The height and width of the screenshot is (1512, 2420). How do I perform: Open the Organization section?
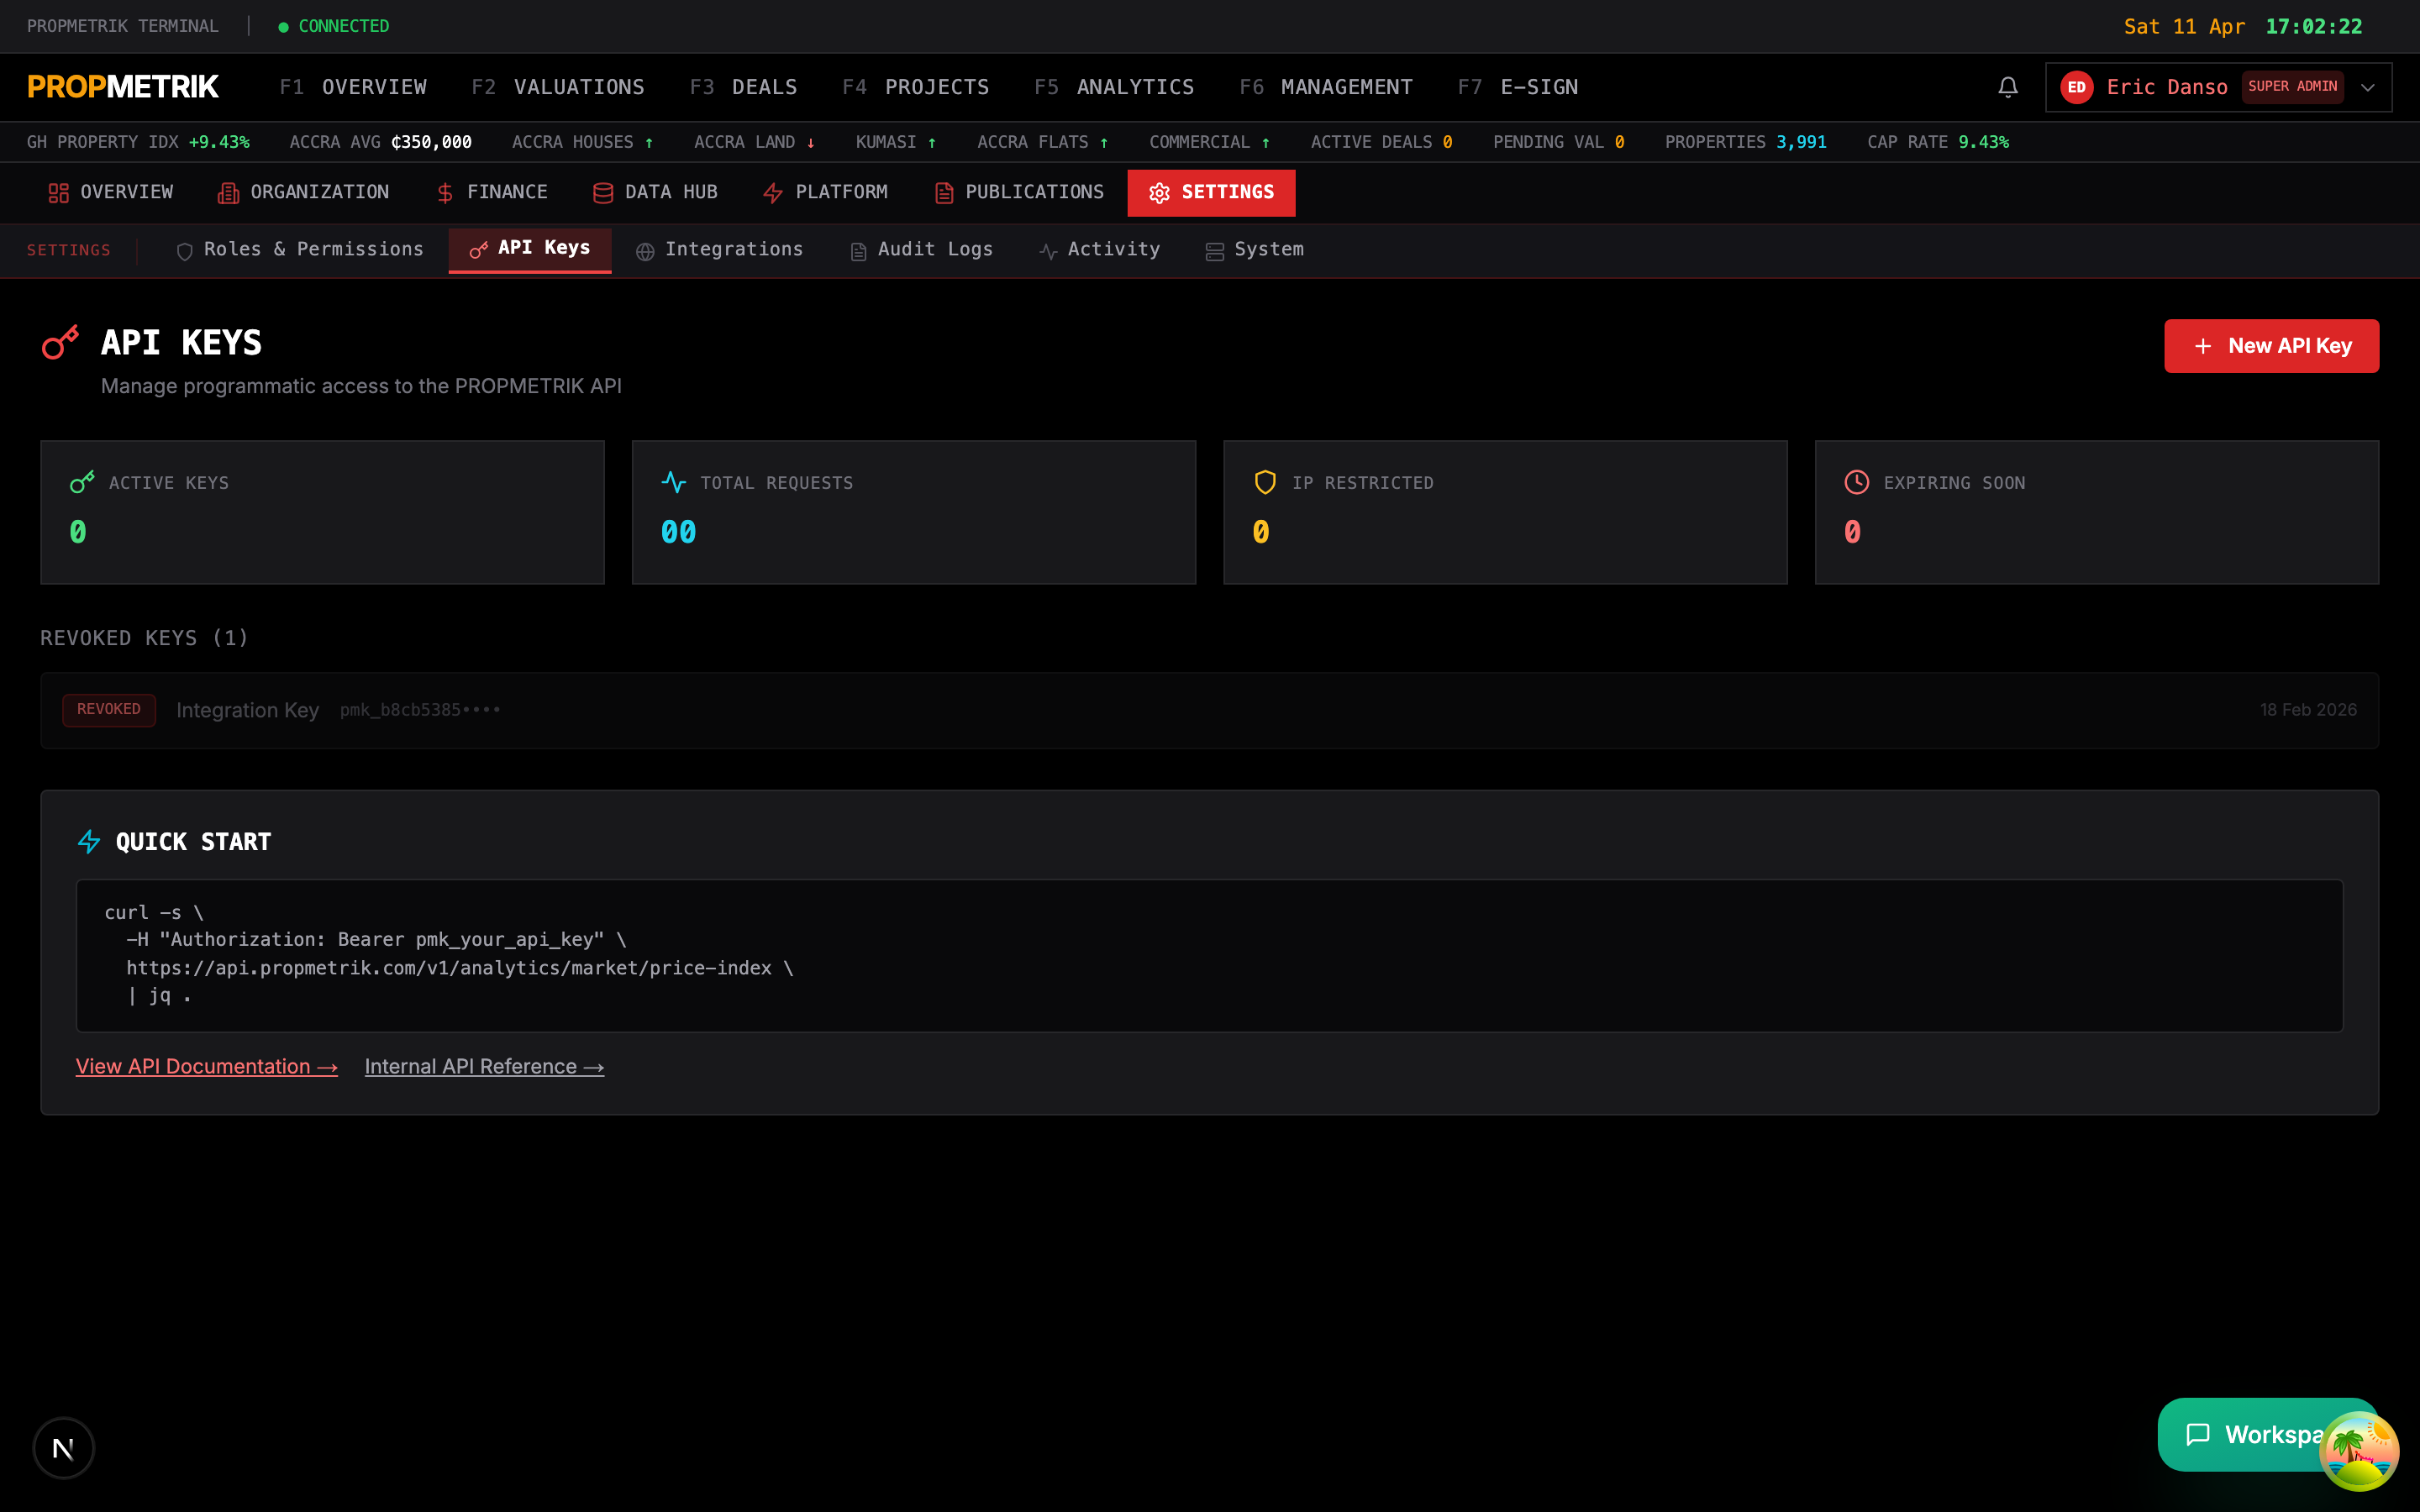(303, 192)
